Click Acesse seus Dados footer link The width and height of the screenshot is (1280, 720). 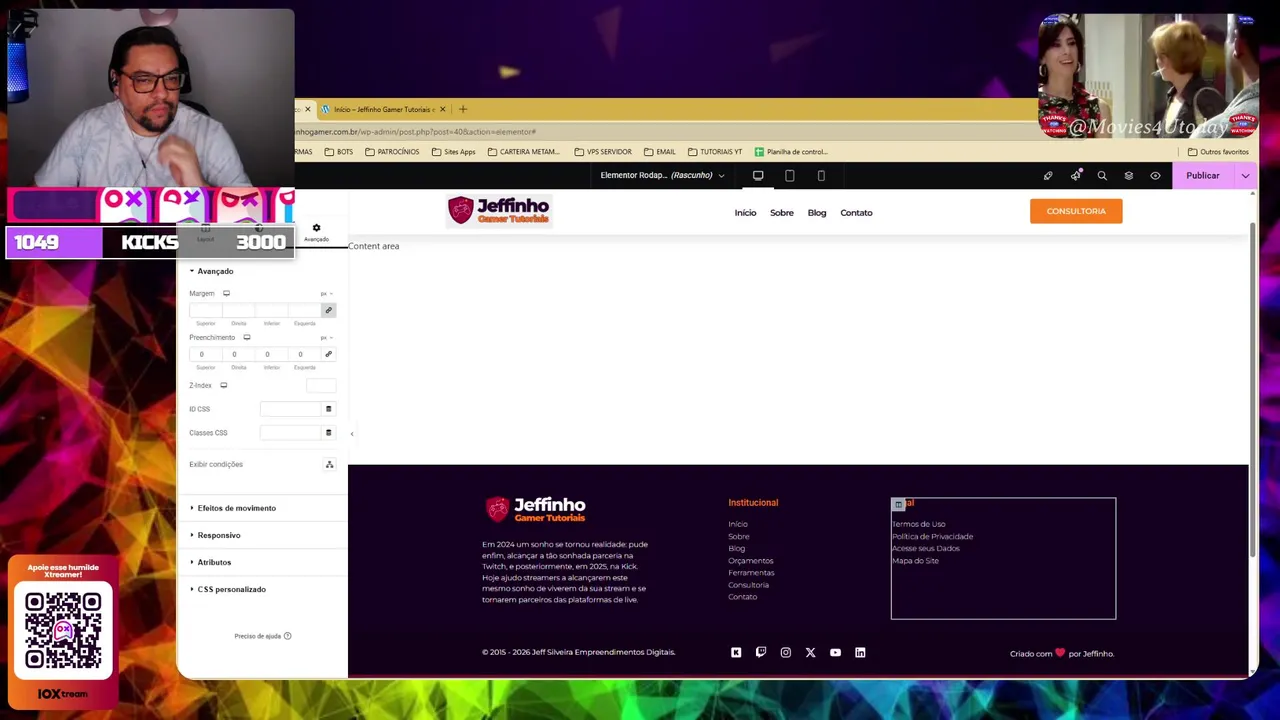[925, 548]
